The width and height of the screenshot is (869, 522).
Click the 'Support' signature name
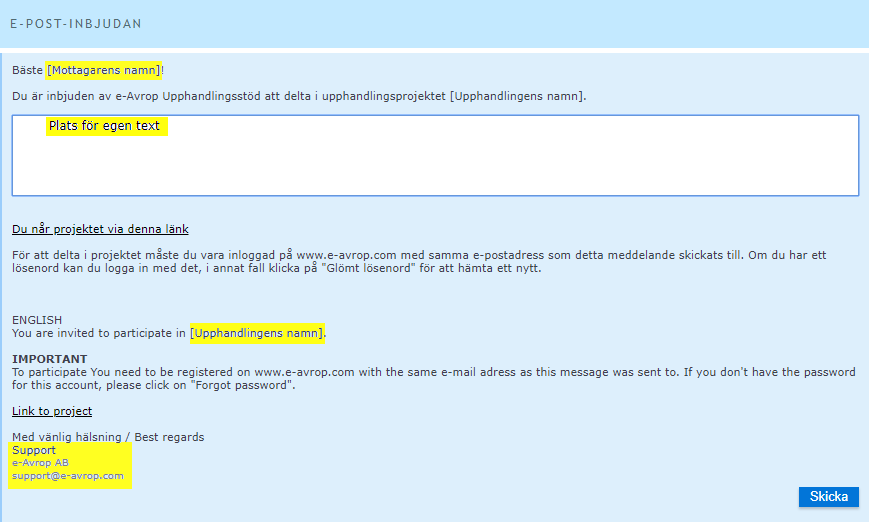[x=34, y=450]
